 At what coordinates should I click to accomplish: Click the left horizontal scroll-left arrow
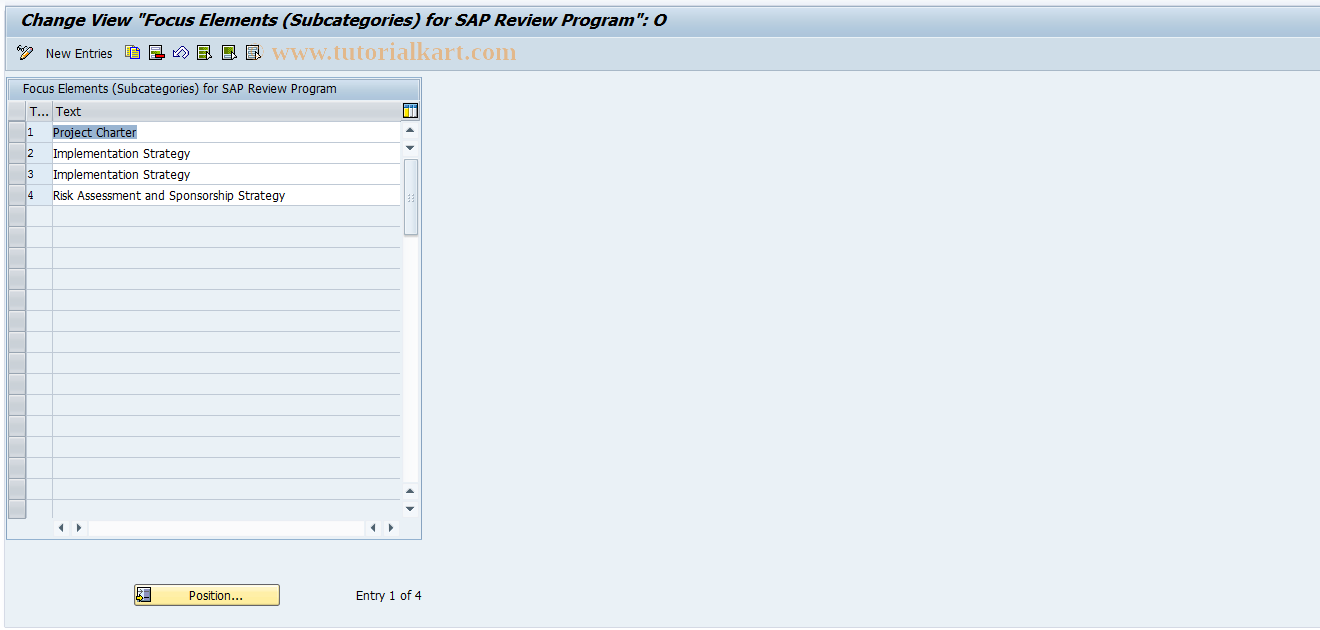point(60,527)
